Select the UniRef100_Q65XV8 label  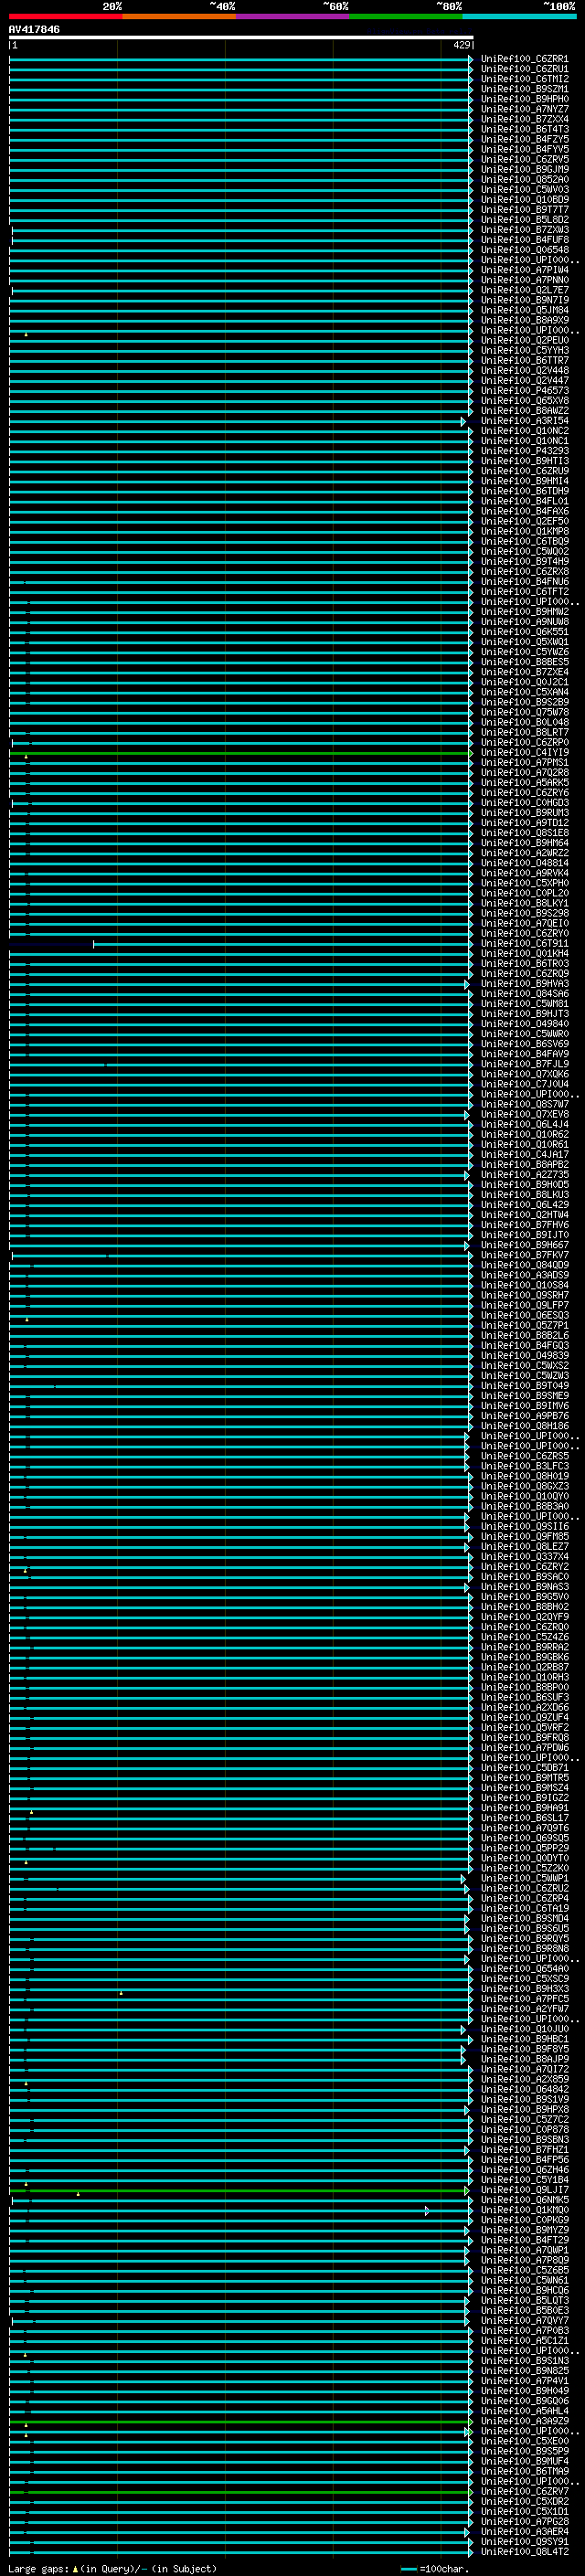click(x=524, y=400)
